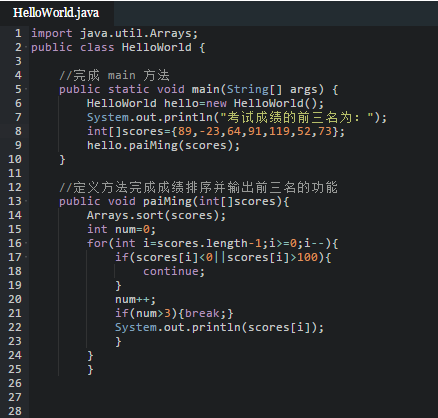Click 'java.util.Arrays;' in the import statement
Screen dimensions: 438x418
(x=139, y=34)
